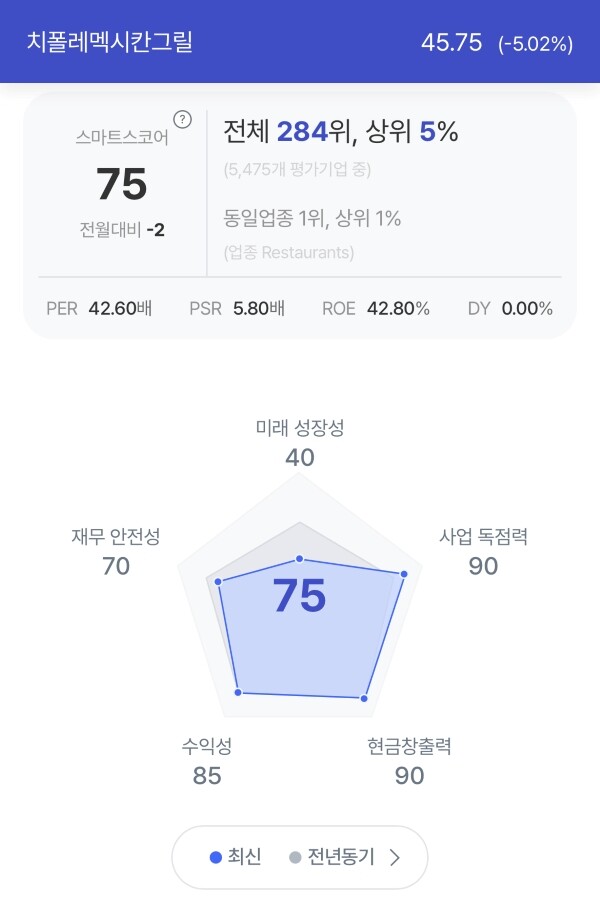
Task: Tap the 사업 독점력 90 score label
Action: (x=484, y=552)
